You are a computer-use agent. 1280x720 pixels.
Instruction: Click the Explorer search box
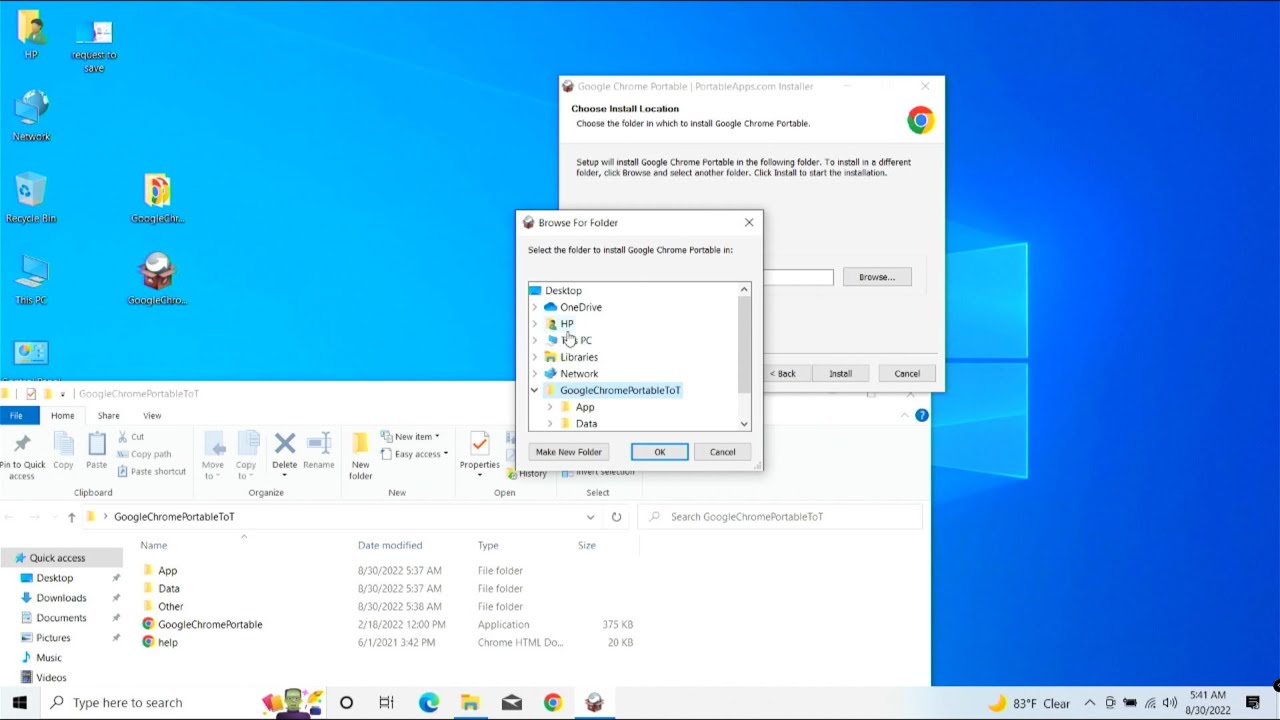coord(780,517)
